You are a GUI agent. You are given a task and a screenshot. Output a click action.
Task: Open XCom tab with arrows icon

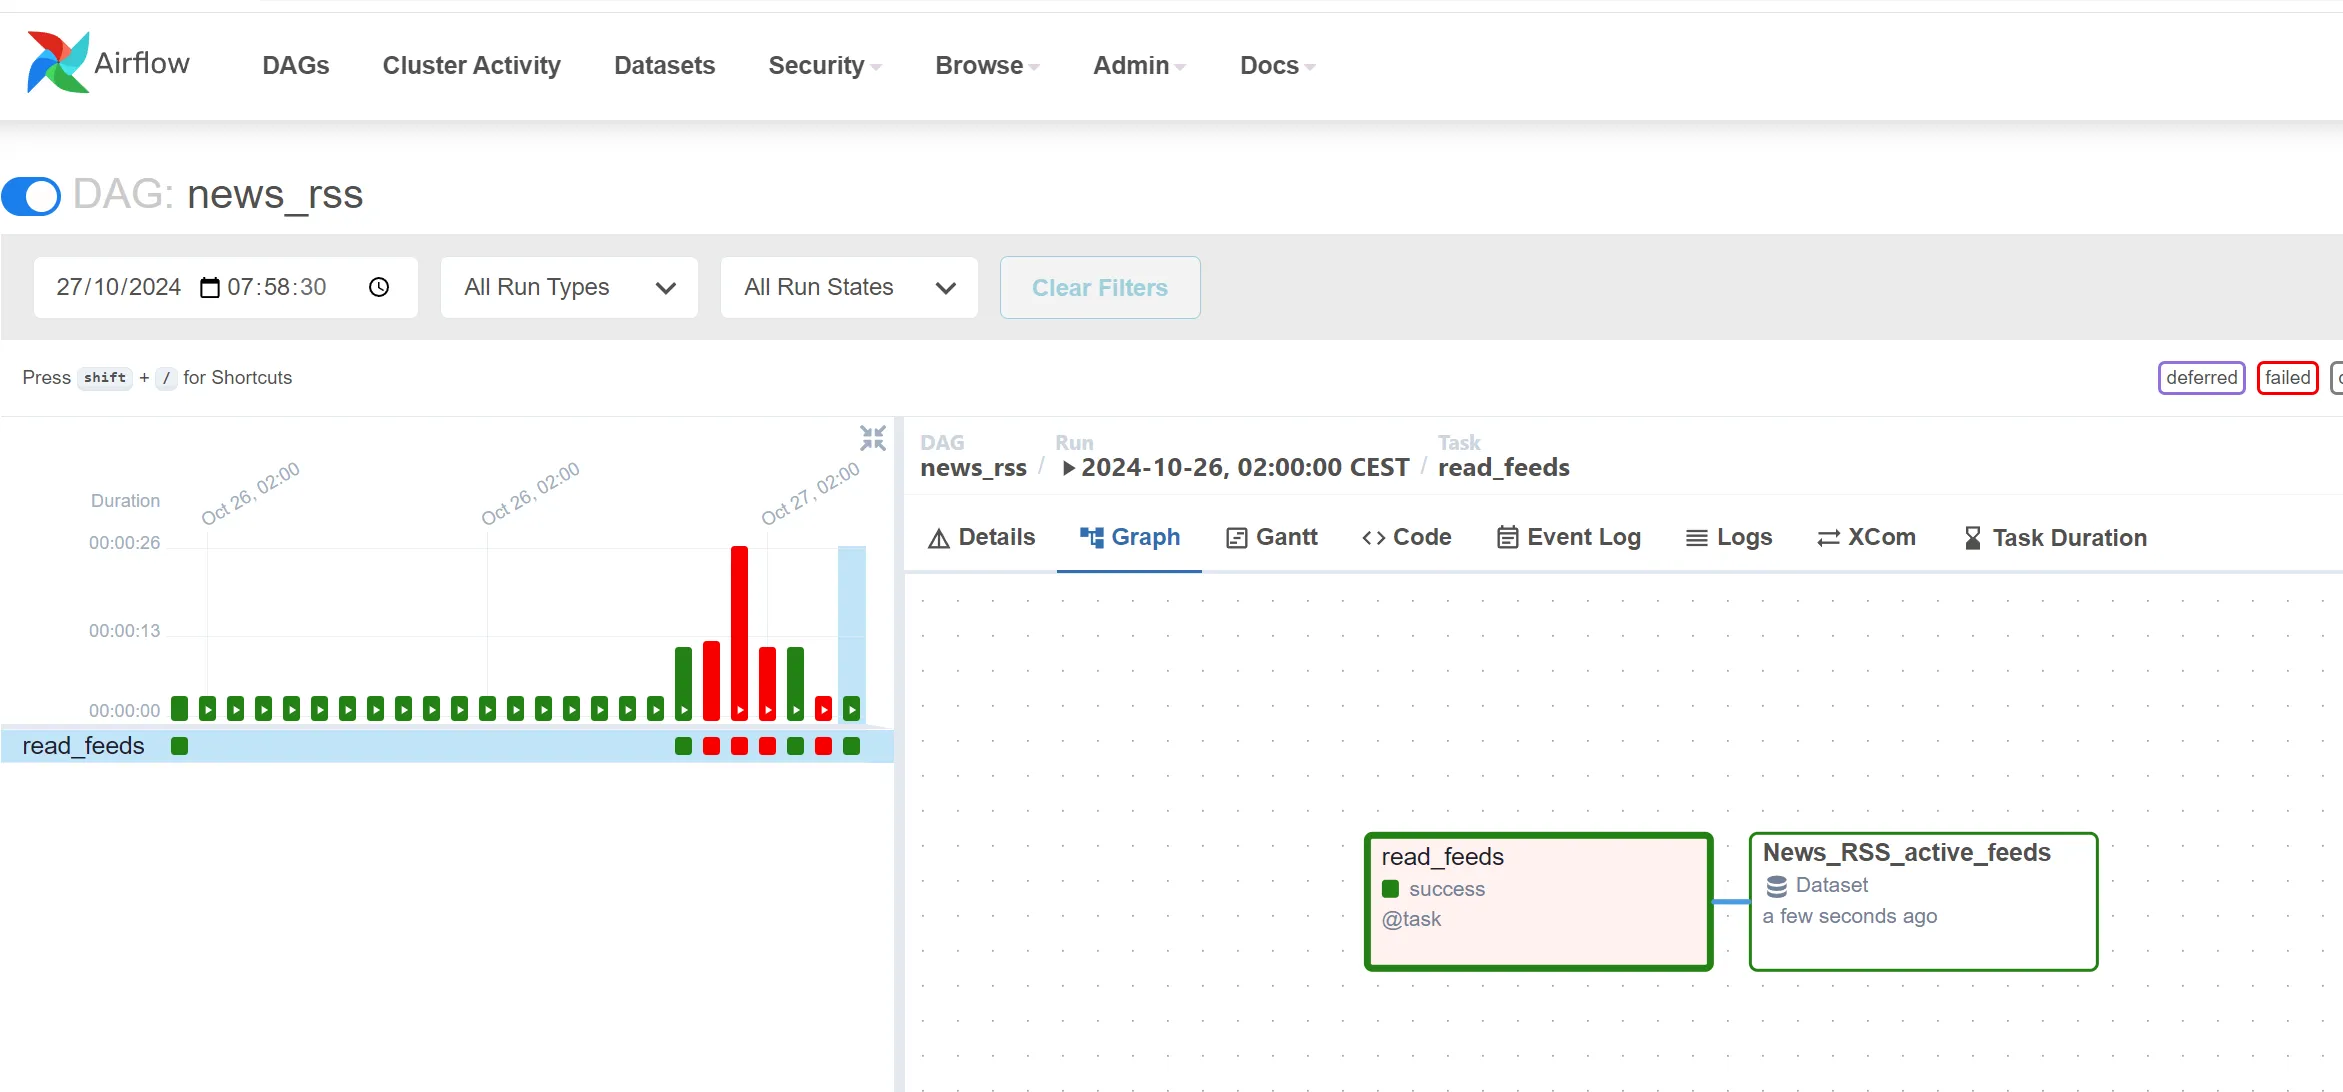1865,538
